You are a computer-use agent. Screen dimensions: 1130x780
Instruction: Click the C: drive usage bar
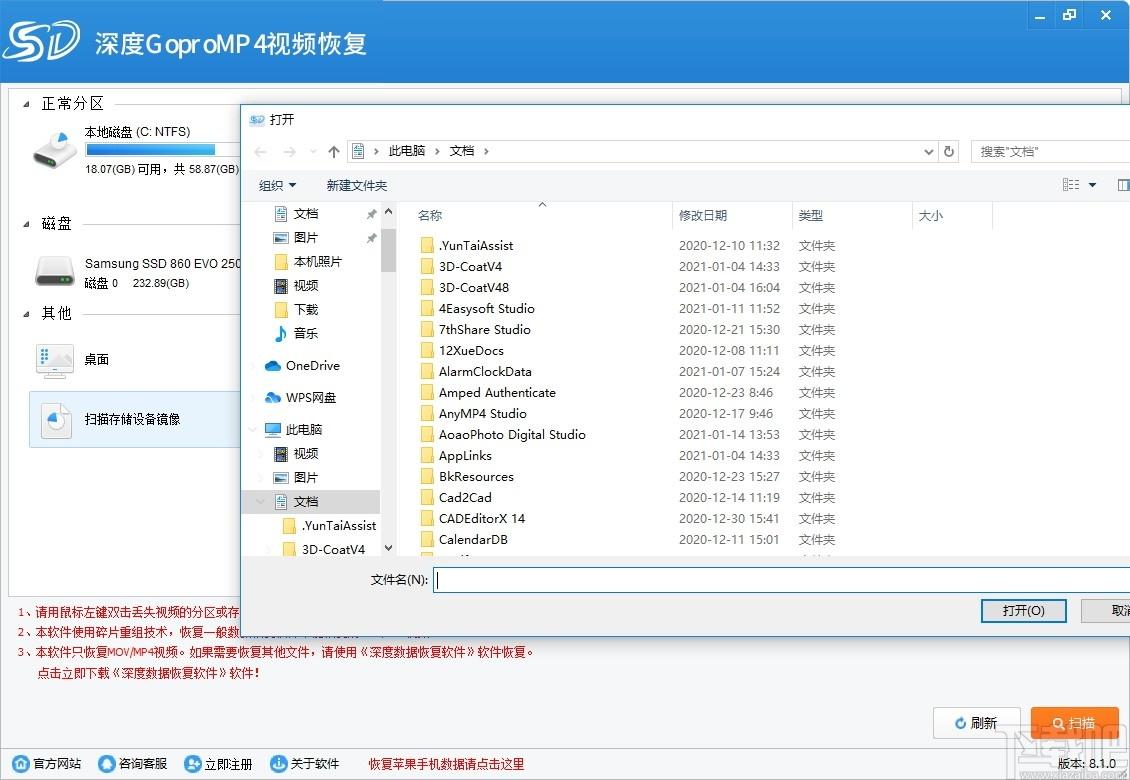(162, 150)
